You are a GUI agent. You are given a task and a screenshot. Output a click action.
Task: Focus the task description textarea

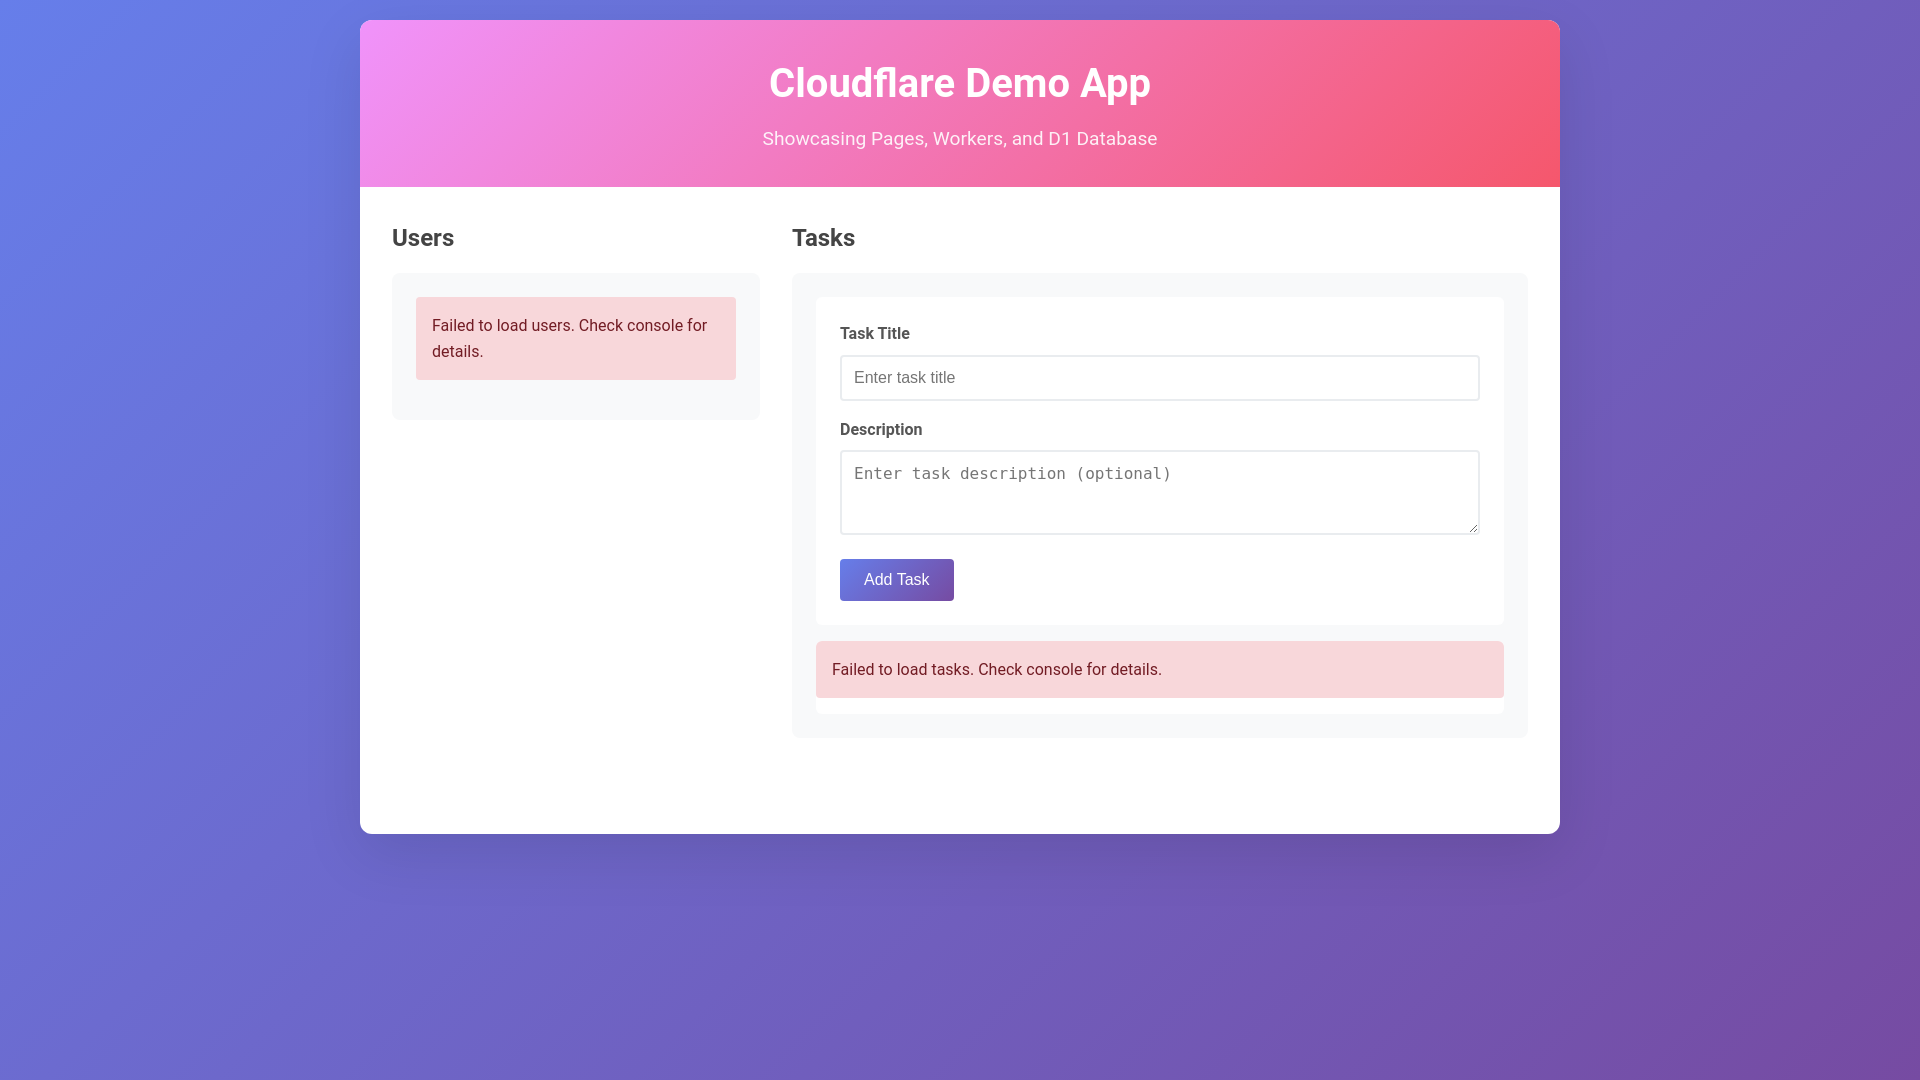1159,492
